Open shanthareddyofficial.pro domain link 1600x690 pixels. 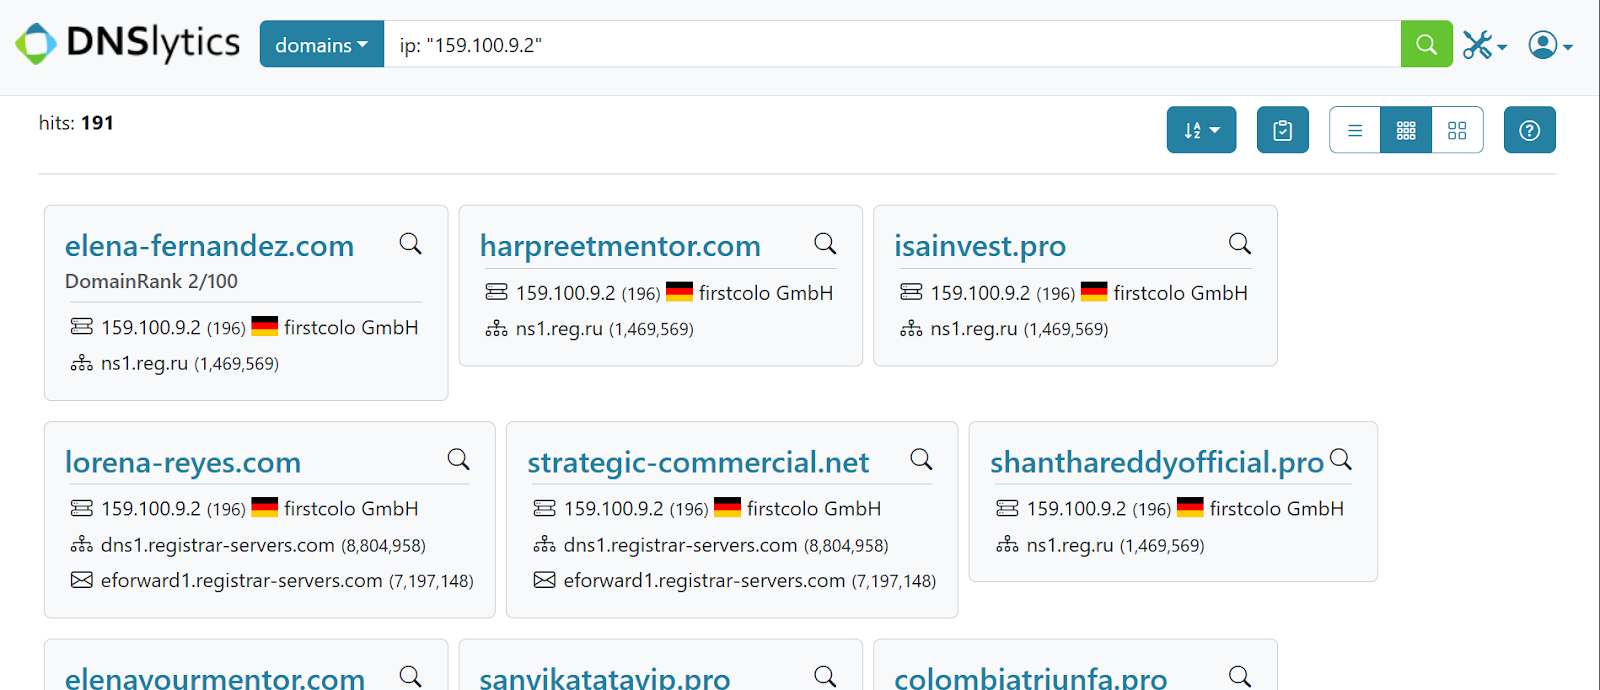point(1157,462)
